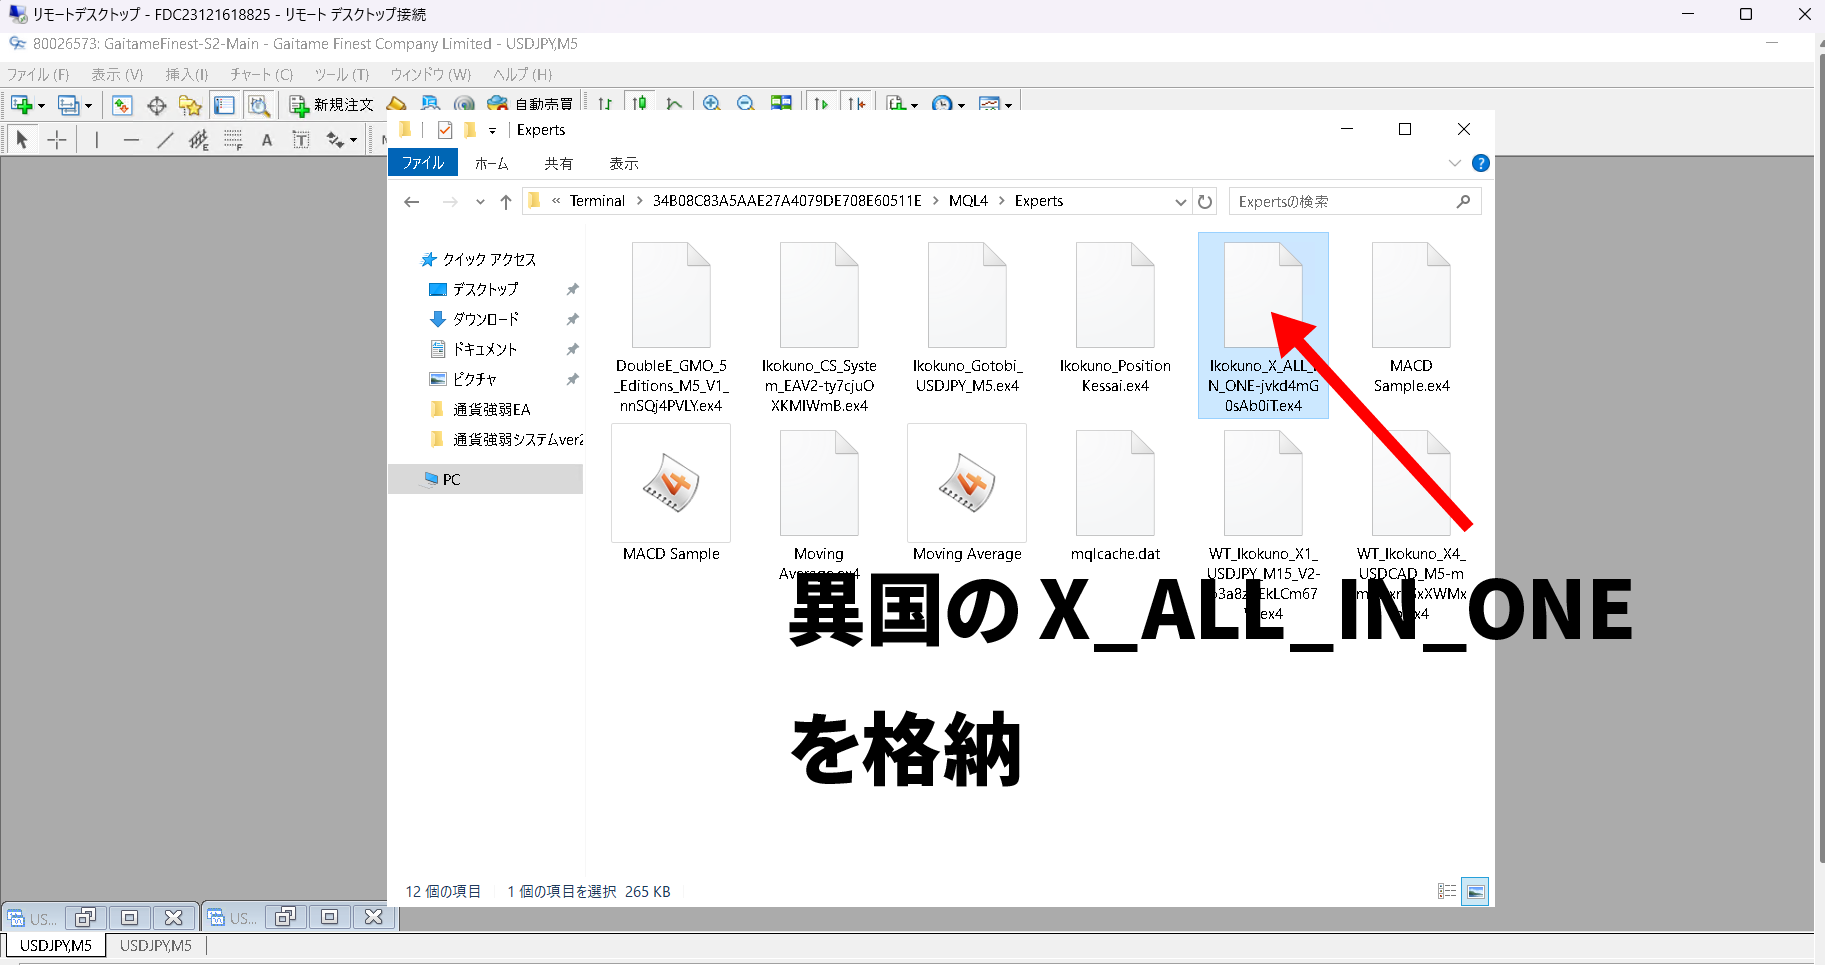Image resolution: width=1825 pixels, height=965 pixels.
Task: Expand the Explorer ribbon chevron
Action: tap(1454, 163)
